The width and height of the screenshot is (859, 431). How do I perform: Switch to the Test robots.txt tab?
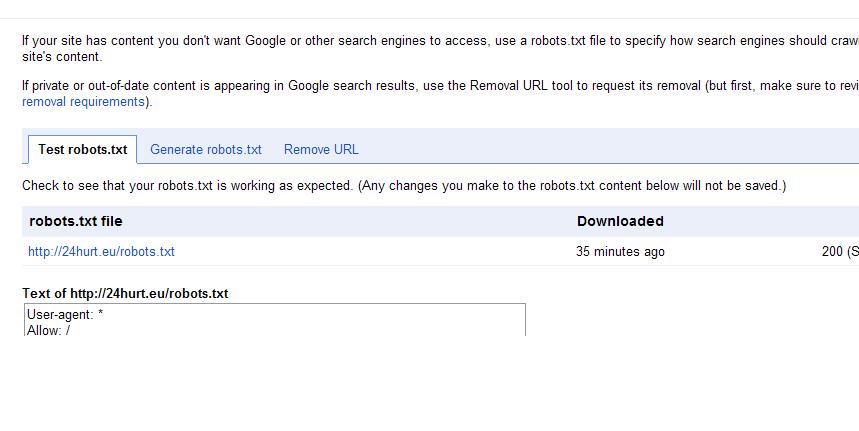pyautogui.click(x=83, y=150)
